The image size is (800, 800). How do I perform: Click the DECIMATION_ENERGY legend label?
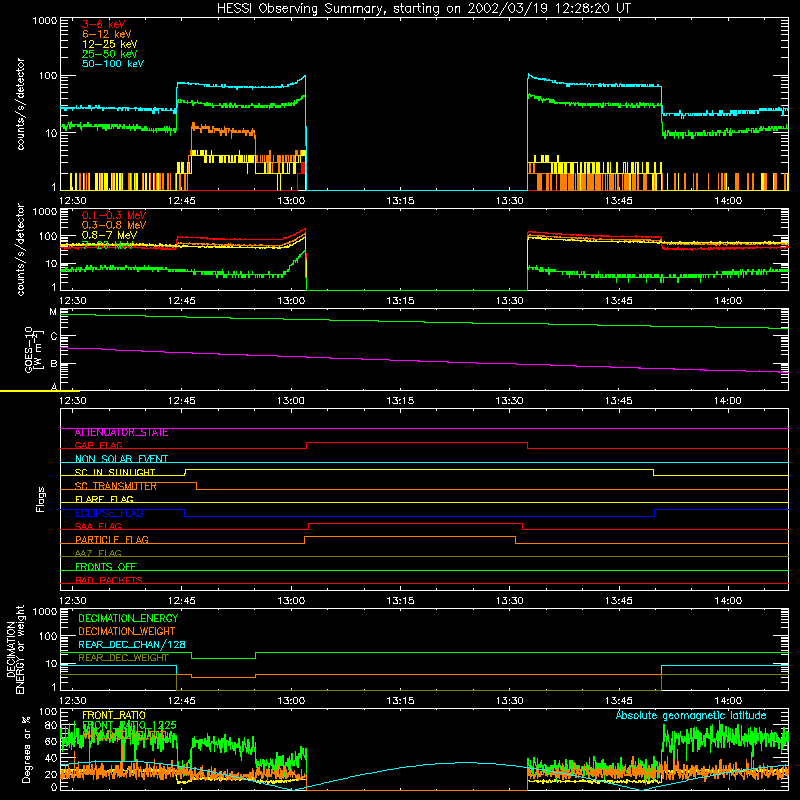point(128,618)
